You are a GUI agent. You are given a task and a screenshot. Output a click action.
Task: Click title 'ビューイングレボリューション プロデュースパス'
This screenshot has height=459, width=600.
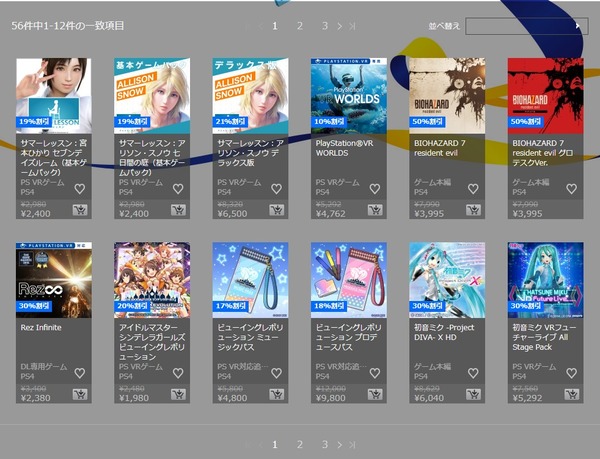click(349, 337)
